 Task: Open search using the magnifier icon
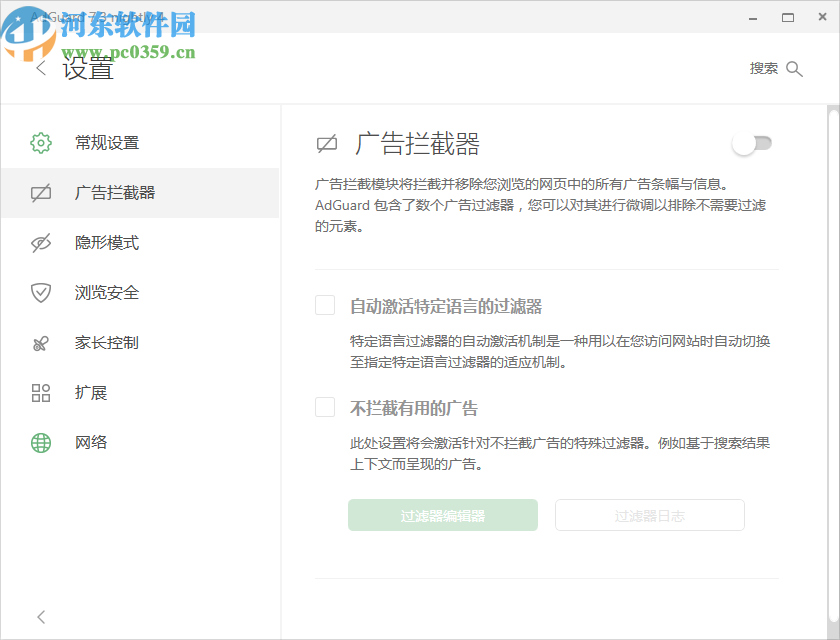click(x=795, y=68)
